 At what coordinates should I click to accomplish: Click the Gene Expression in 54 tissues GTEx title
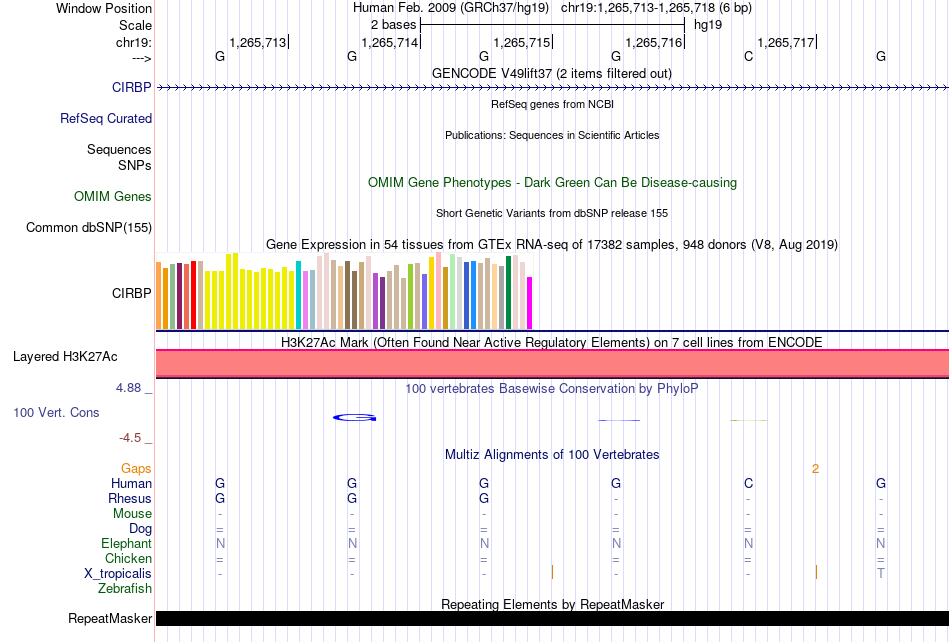pyautogui.click(x=552, y=245)
